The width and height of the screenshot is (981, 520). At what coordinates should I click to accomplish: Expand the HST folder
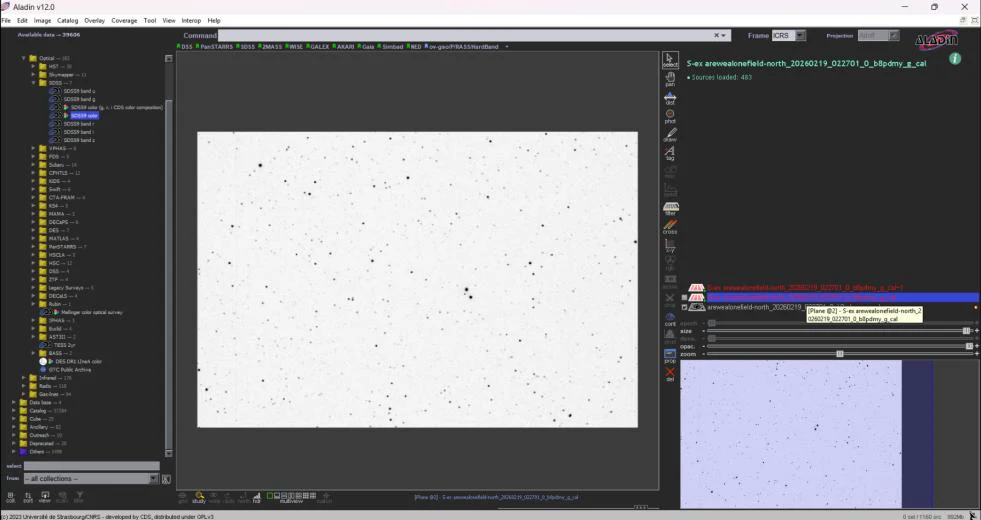(34, 66)
